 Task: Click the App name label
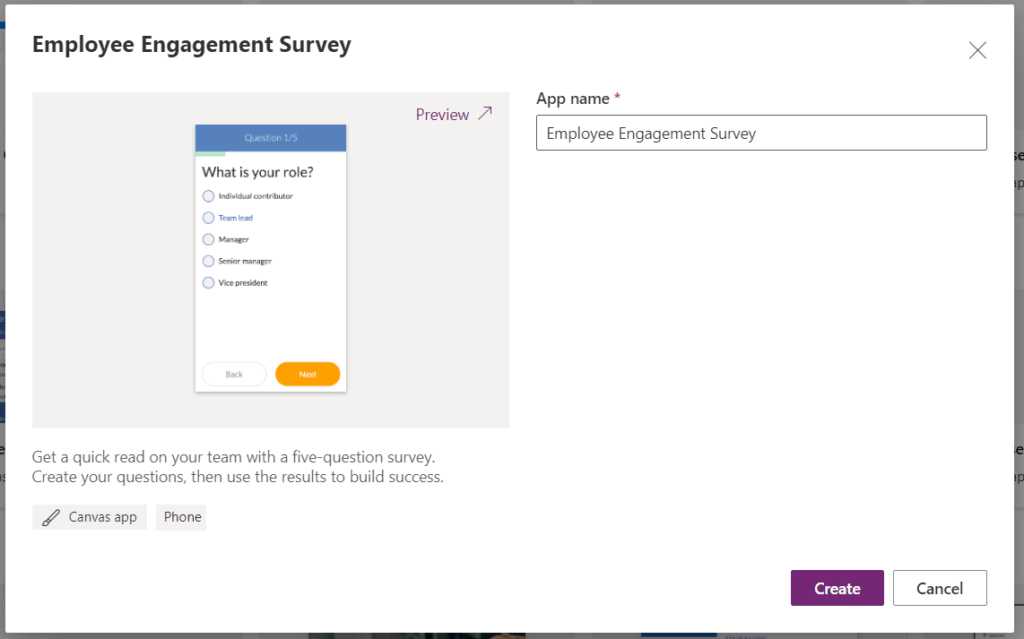(x=573, y=99)
